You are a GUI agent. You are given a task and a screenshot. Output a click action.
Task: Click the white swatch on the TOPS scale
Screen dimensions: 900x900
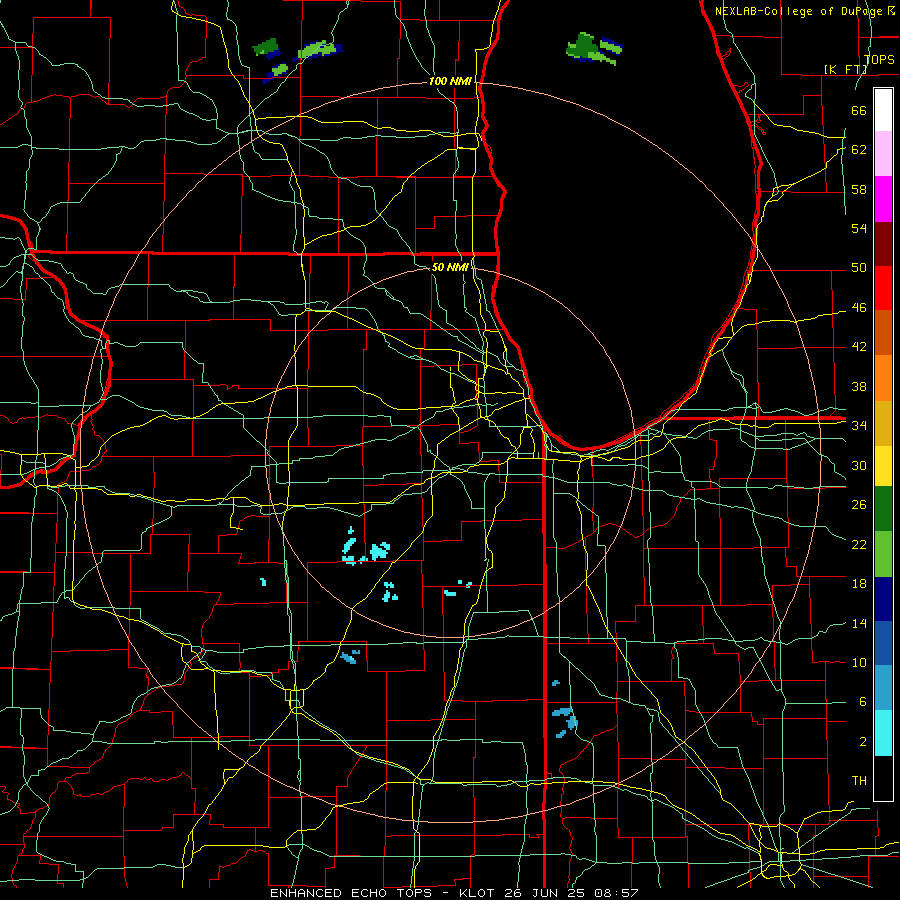(x=883, y=110)
